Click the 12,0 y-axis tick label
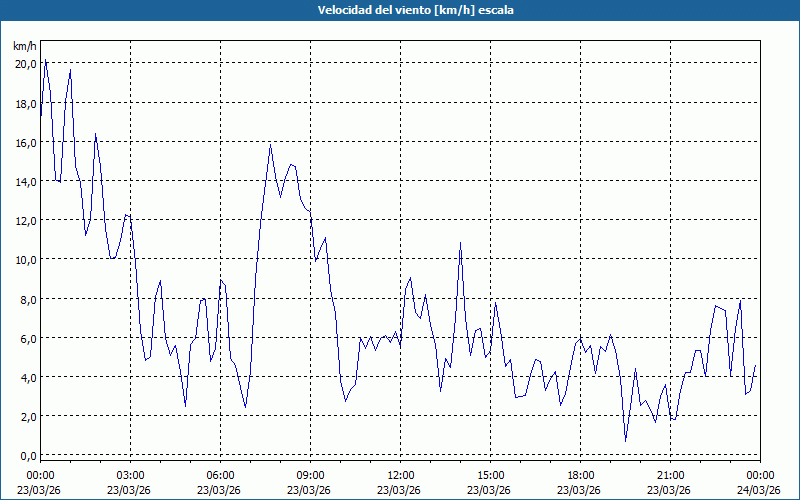Viewport: 800px width, 500px height. pos(24,220)
